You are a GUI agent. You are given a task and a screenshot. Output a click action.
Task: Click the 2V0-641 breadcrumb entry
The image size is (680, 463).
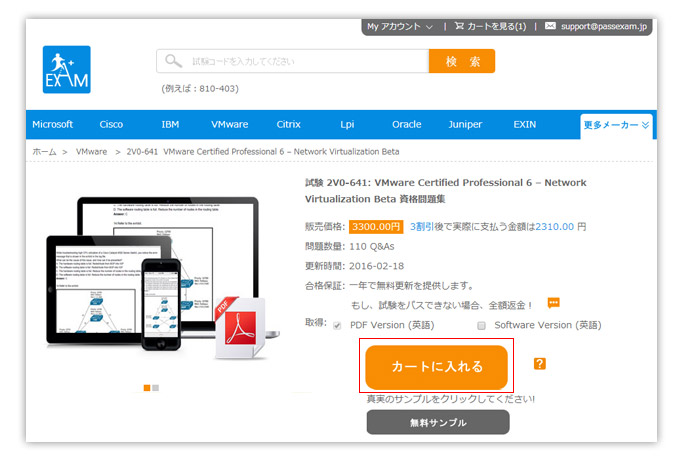click(263, 152)
